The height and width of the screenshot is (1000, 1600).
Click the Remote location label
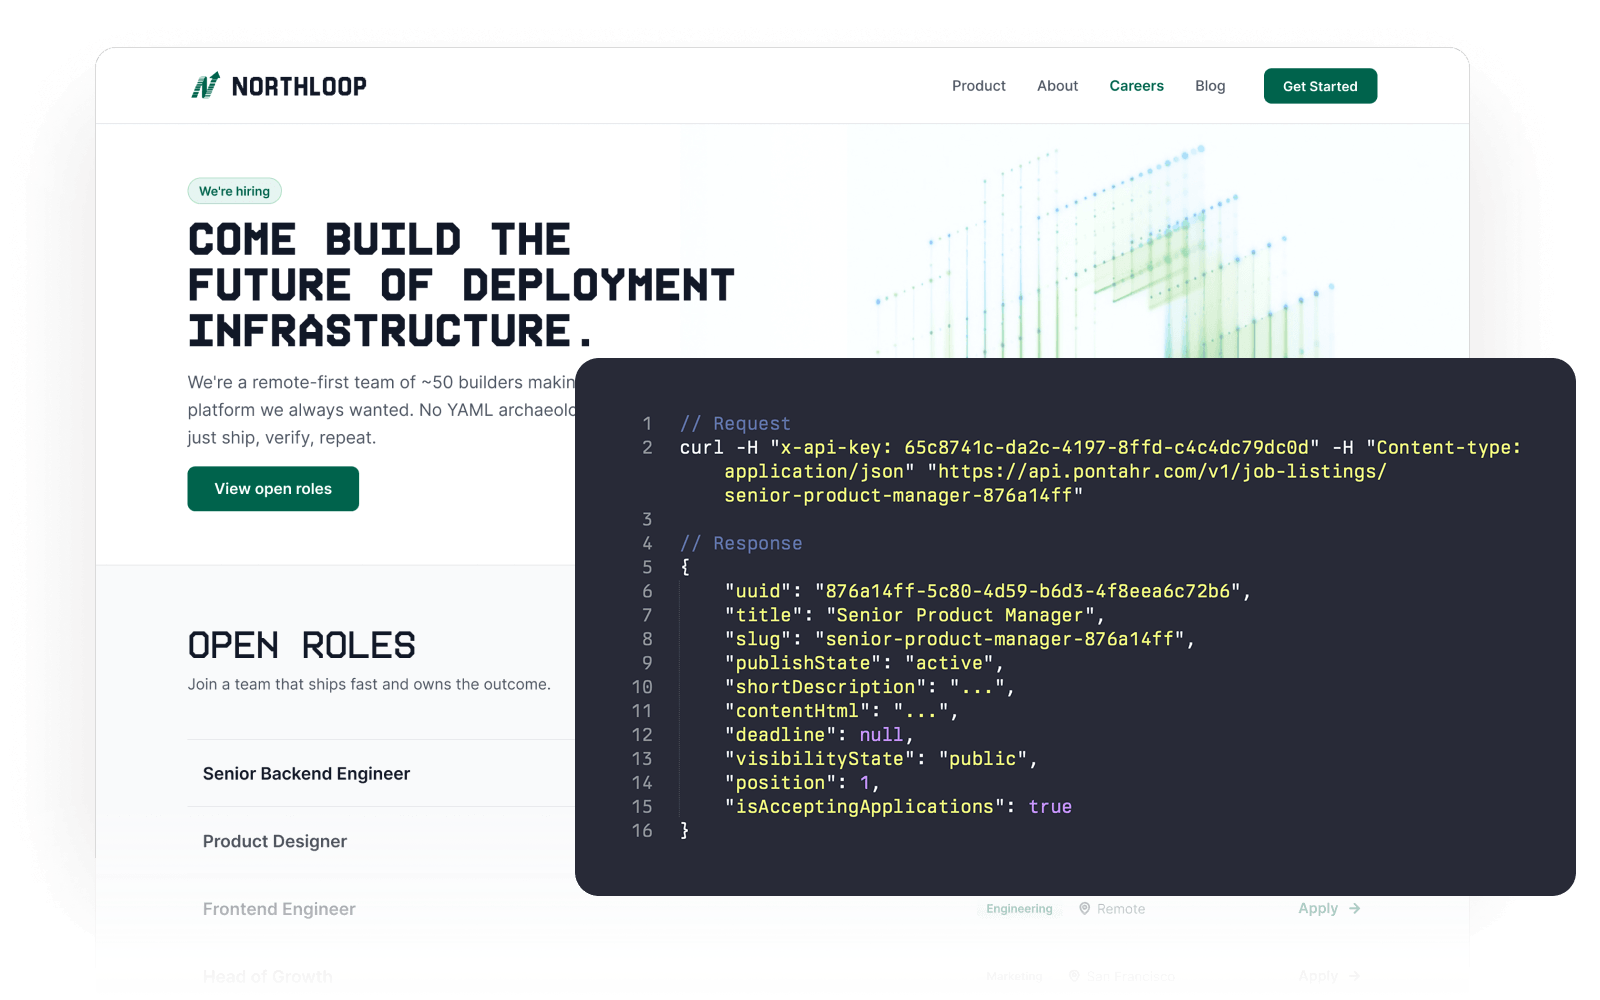click(1121, 909)
